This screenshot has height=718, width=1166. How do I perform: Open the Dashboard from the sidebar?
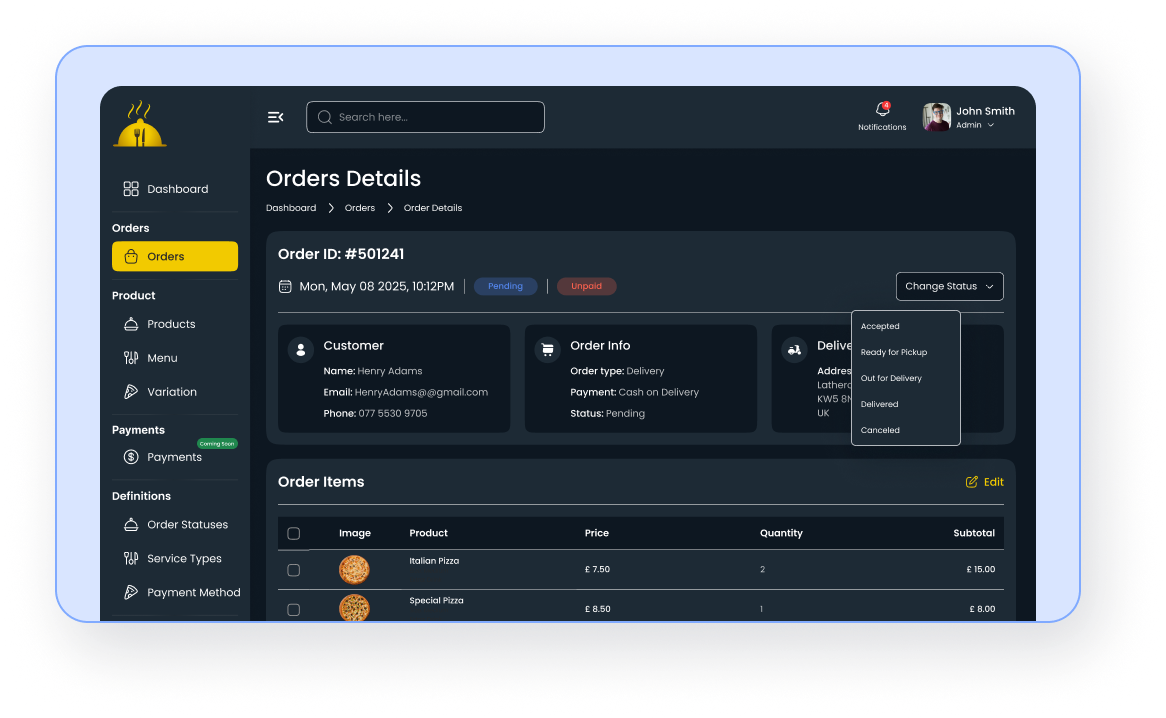[x=177, y=188]
